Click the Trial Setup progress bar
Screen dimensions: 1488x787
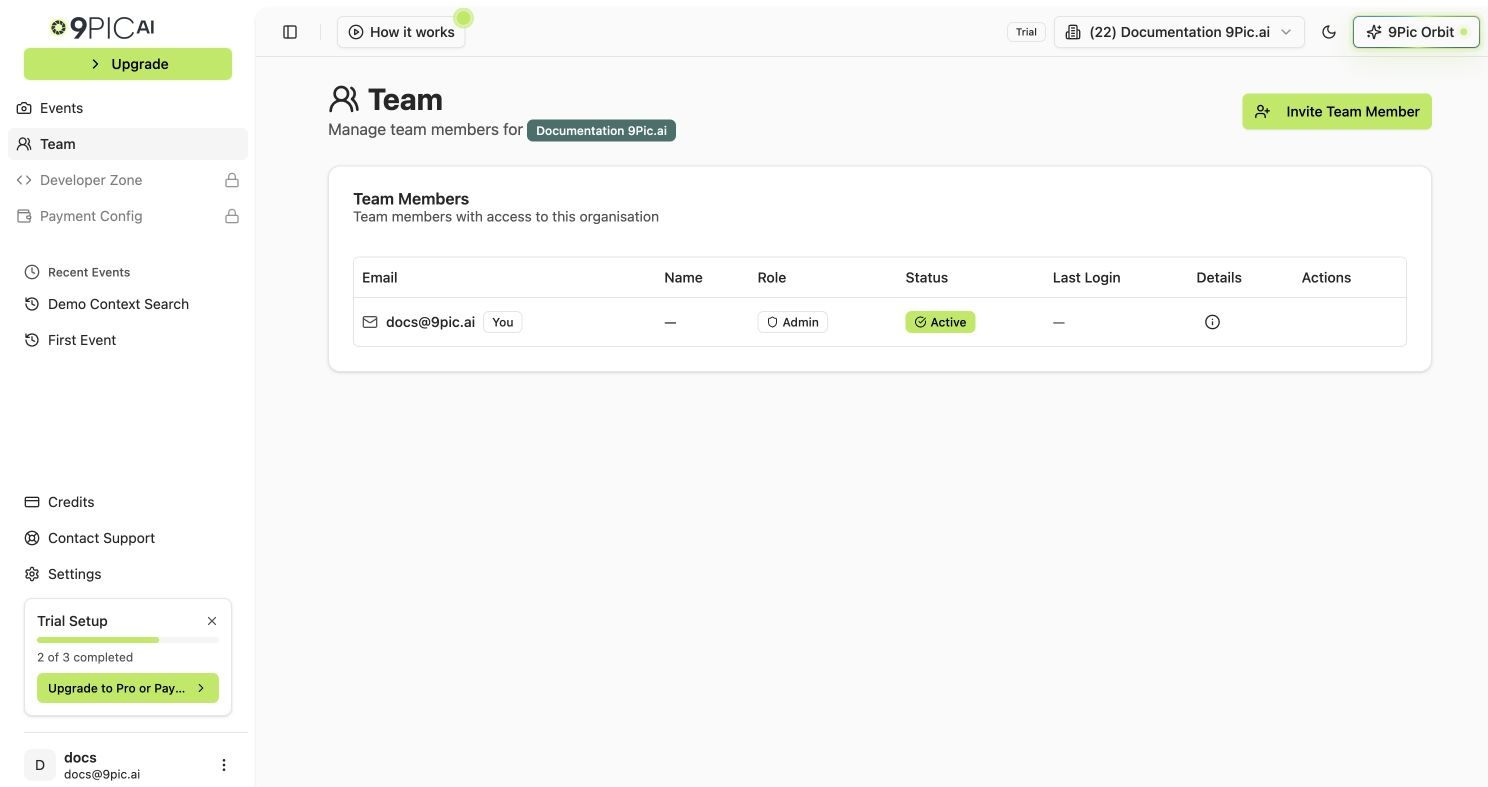128,640
